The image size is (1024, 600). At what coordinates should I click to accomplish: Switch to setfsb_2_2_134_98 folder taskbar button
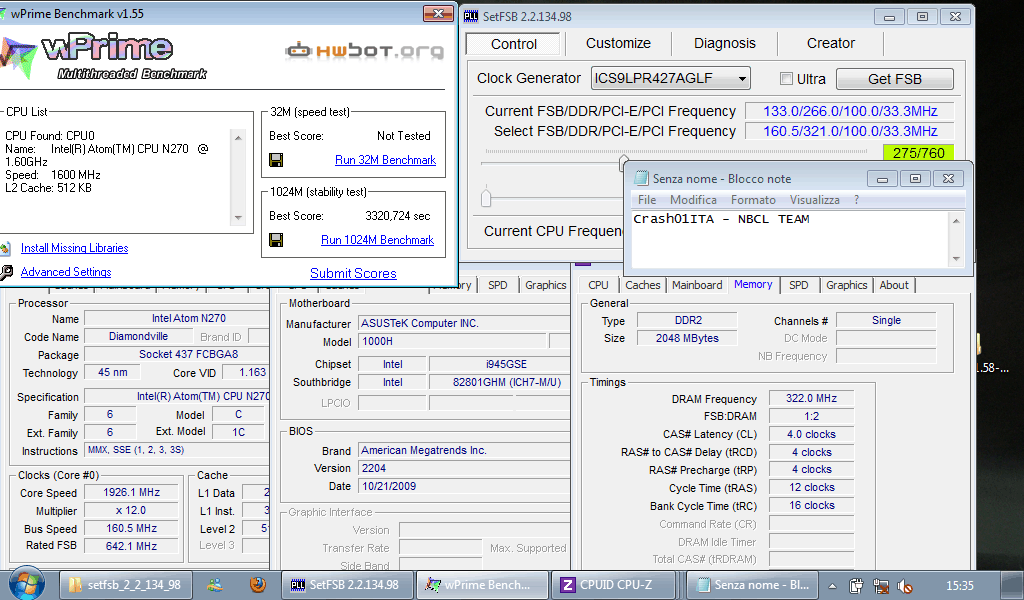click(127, 585)
